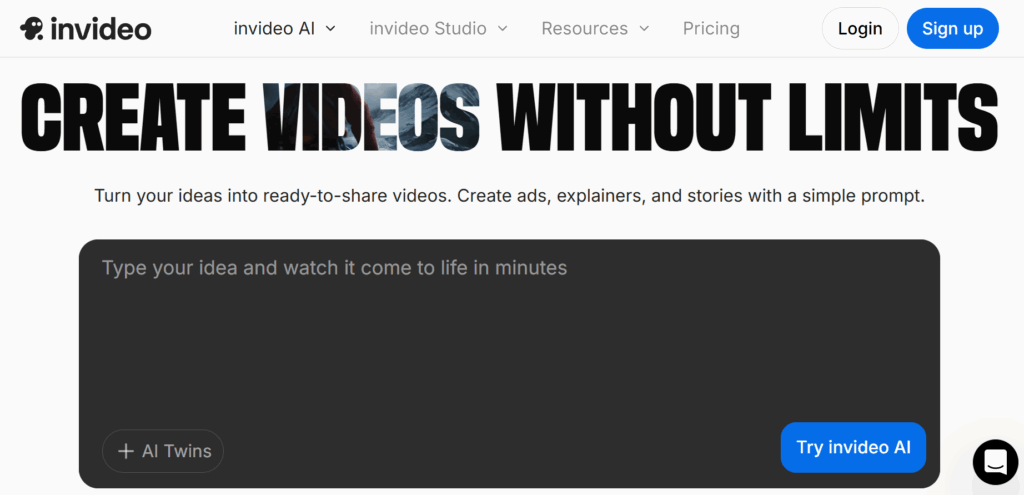Click the invideo logo in the header
The height and width of the screenshot is (495, 1024).
pyautogui.click(x=86, y=29)
